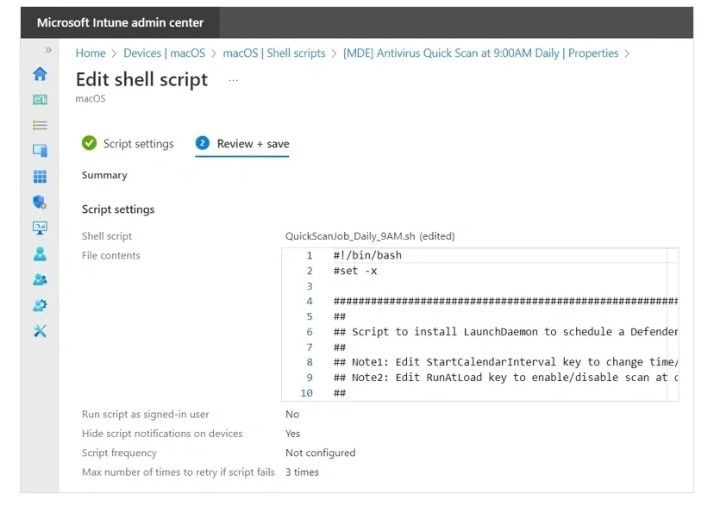Open the Apps grid icon

(40, 176)
